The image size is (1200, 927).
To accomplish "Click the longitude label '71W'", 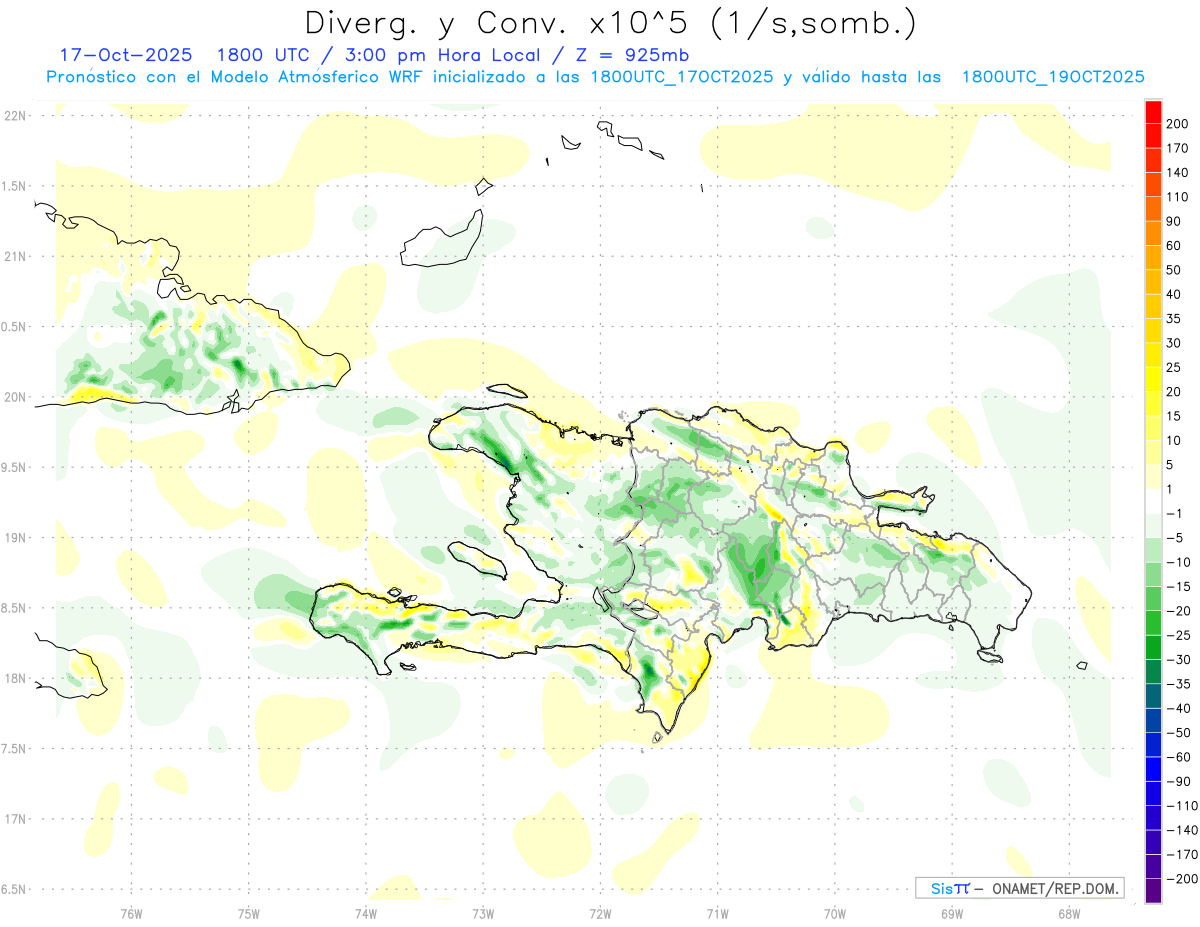I will coord(717,914).
